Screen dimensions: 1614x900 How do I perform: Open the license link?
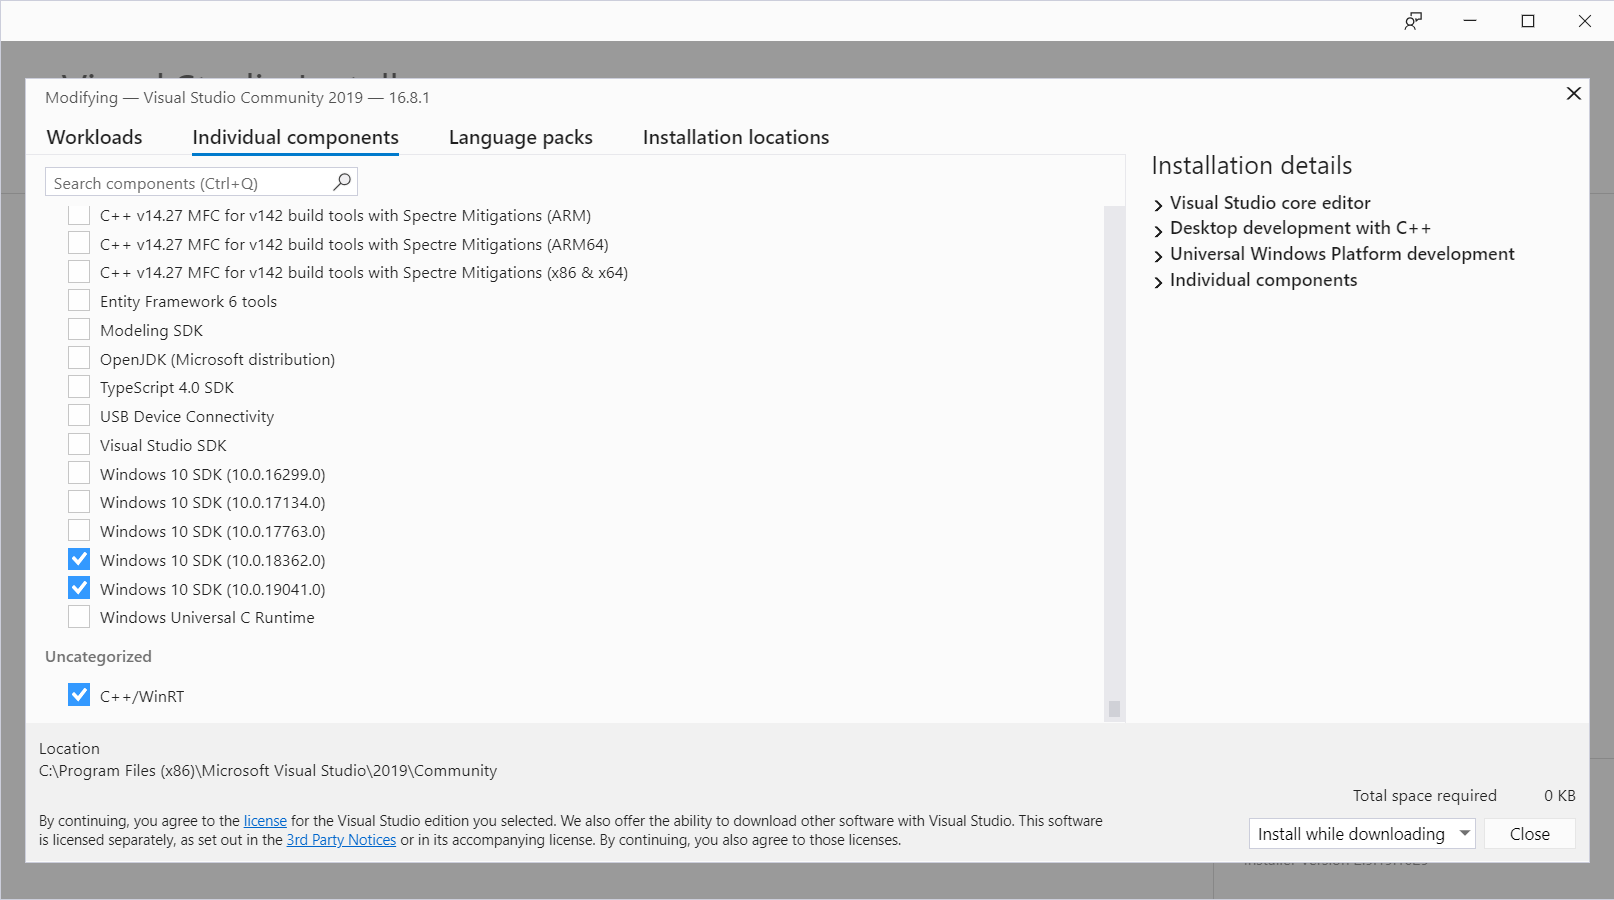coord(265,821)
